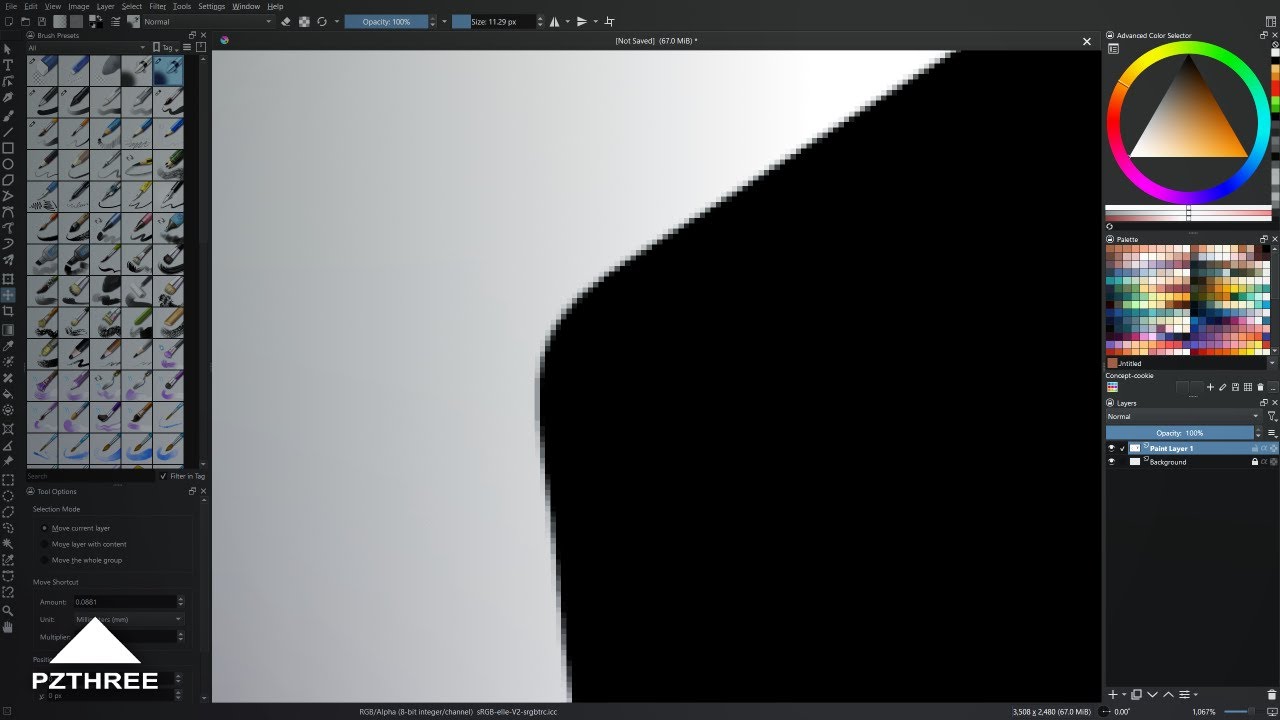Select the Ellipse shape tool
The image size is (1280, 720).
8,164
